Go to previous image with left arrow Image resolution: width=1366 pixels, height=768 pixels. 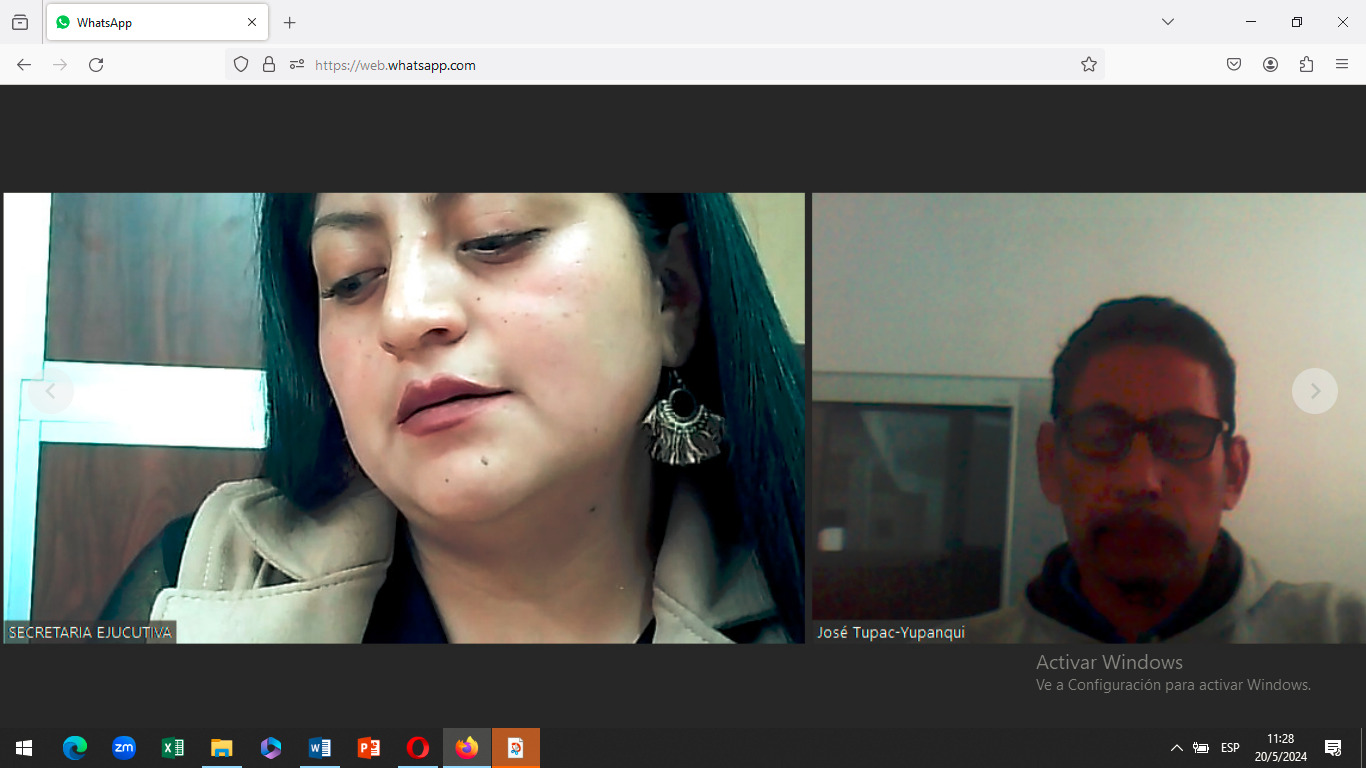50,391
